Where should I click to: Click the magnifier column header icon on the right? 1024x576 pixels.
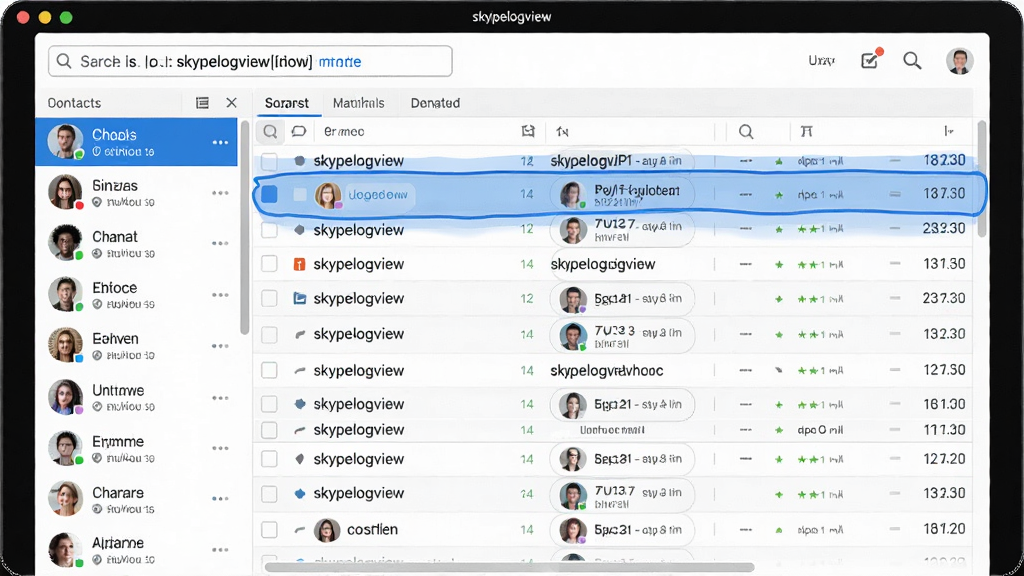746,132
